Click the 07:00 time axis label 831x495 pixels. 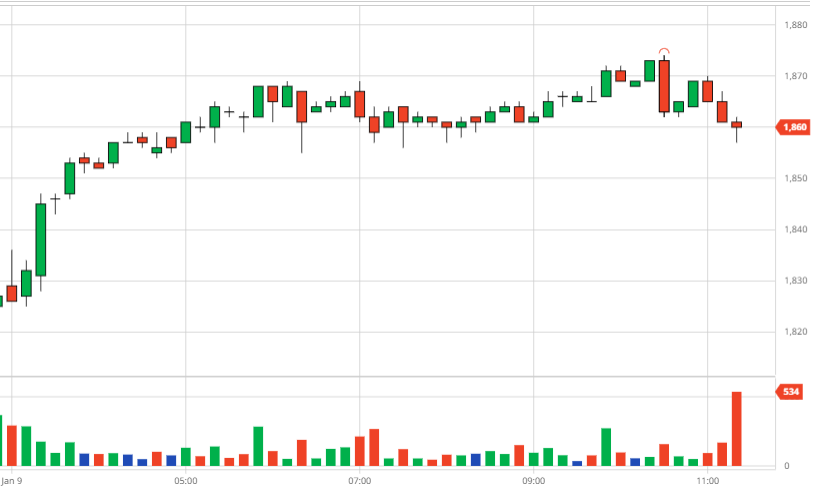click(359, 481)
